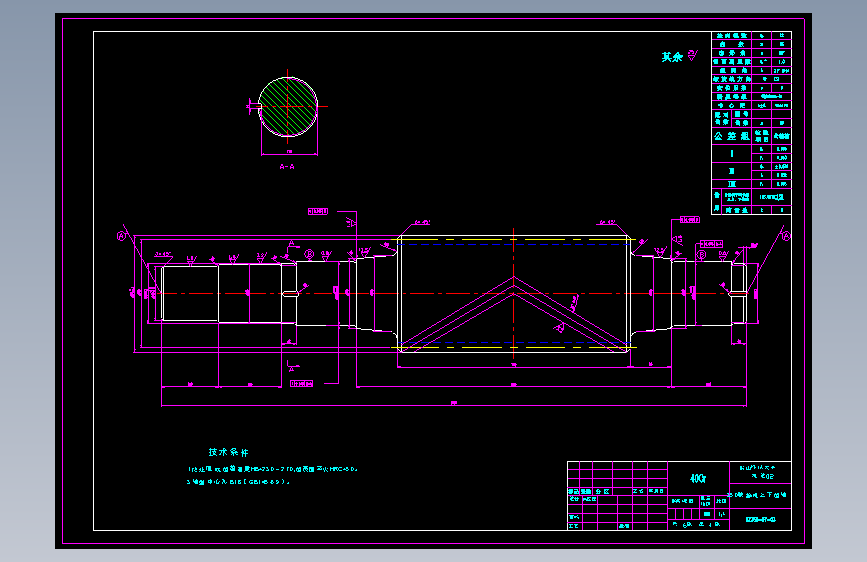867x562 pixels.
Task: Click the lower 'A' section cut marker
Action: tap(293, 366)
